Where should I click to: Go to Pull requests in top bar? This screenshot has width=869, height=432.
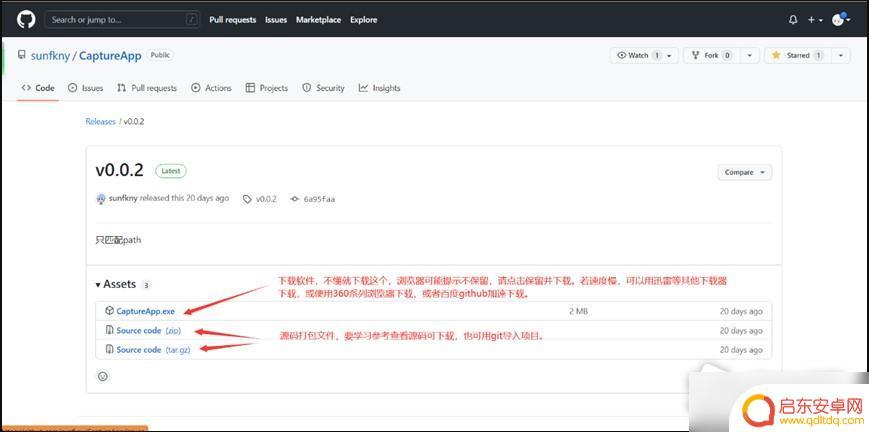tap(232, 19)
